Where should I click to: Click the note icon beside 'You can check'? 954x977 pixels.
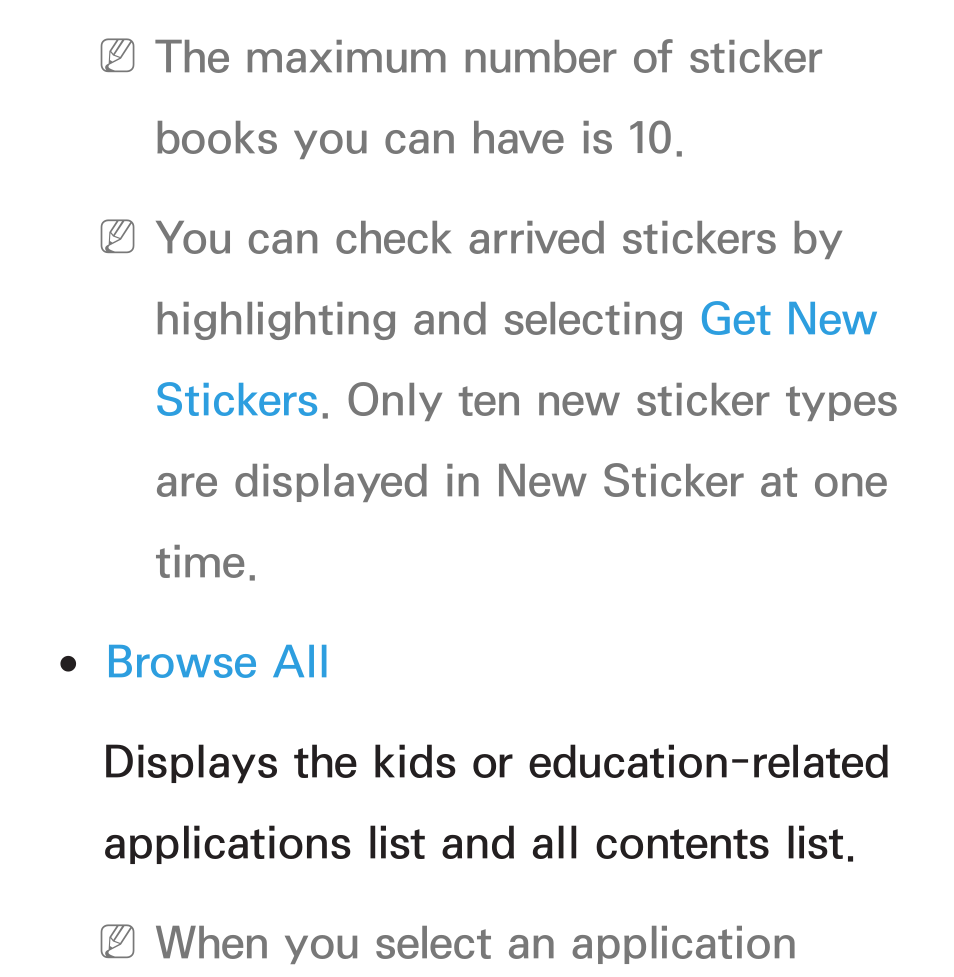coord(117,237)
